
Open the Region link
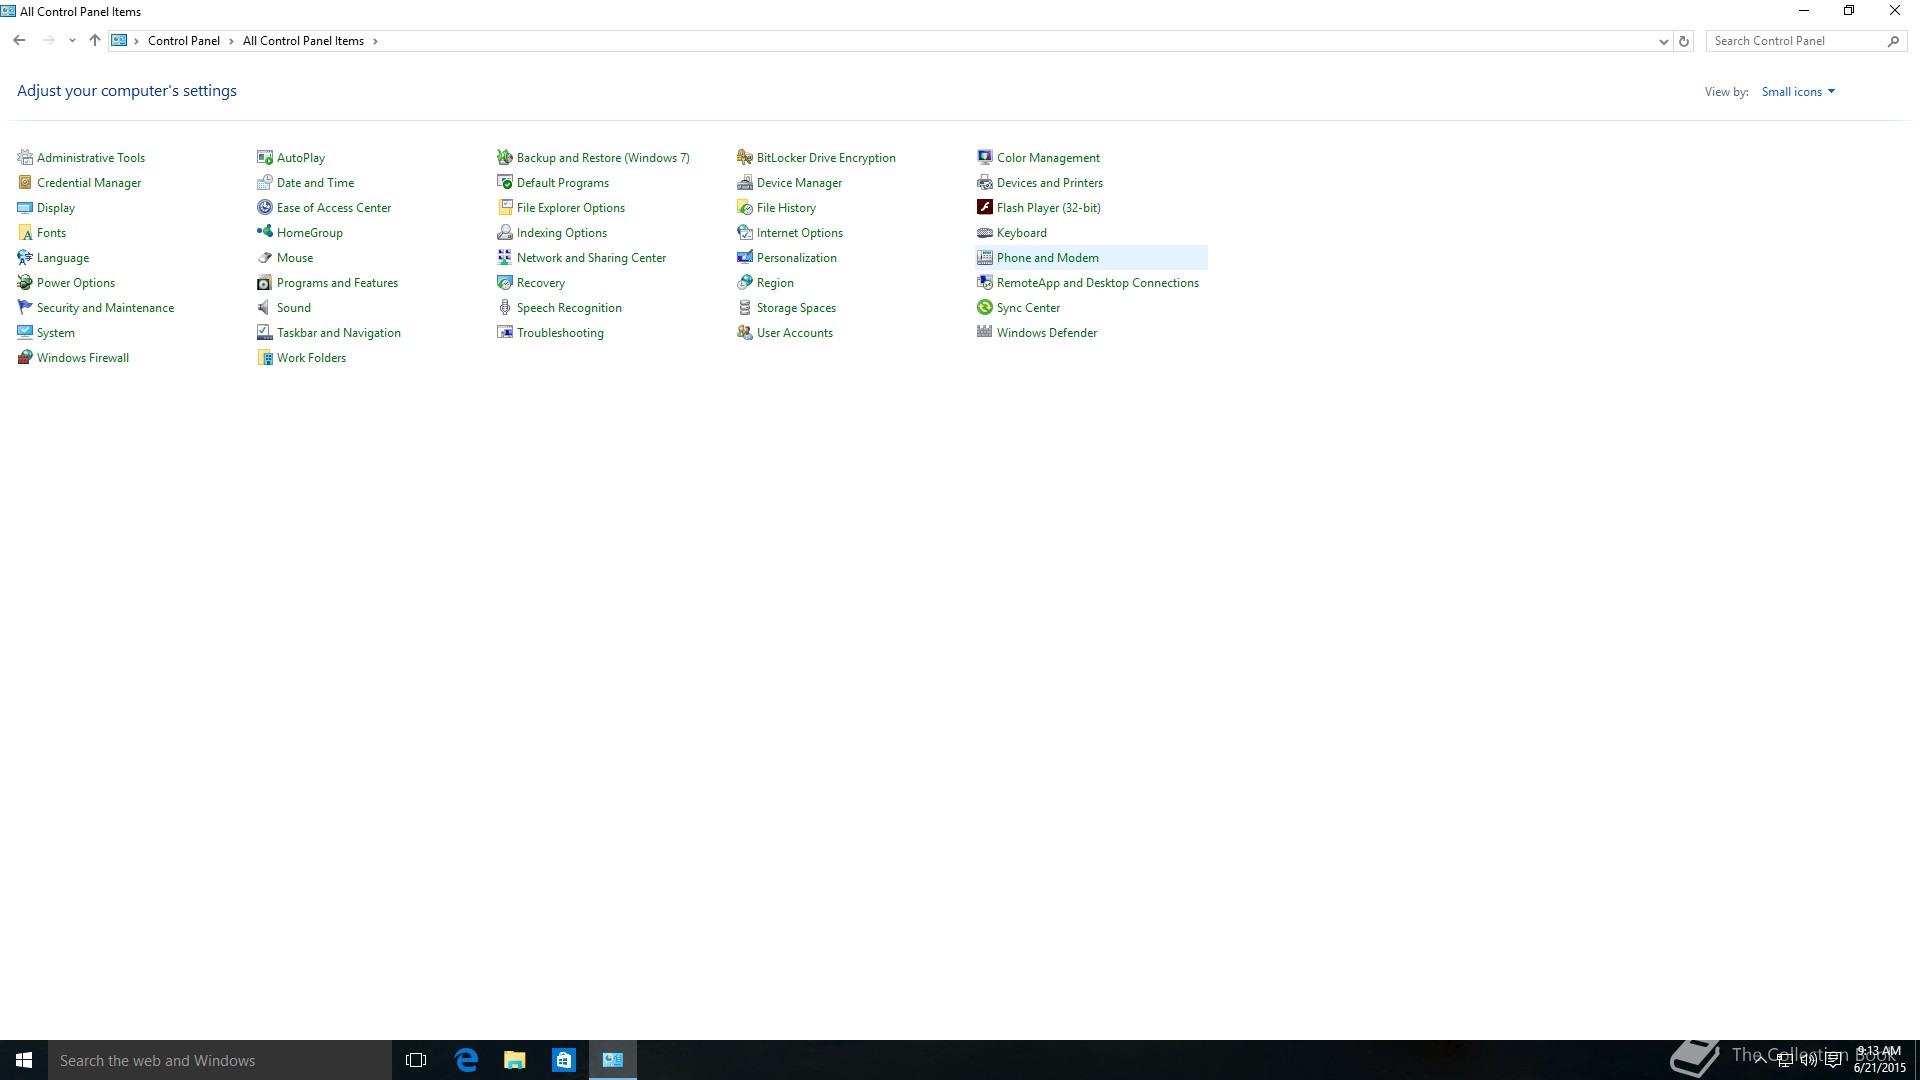(775, 283)
